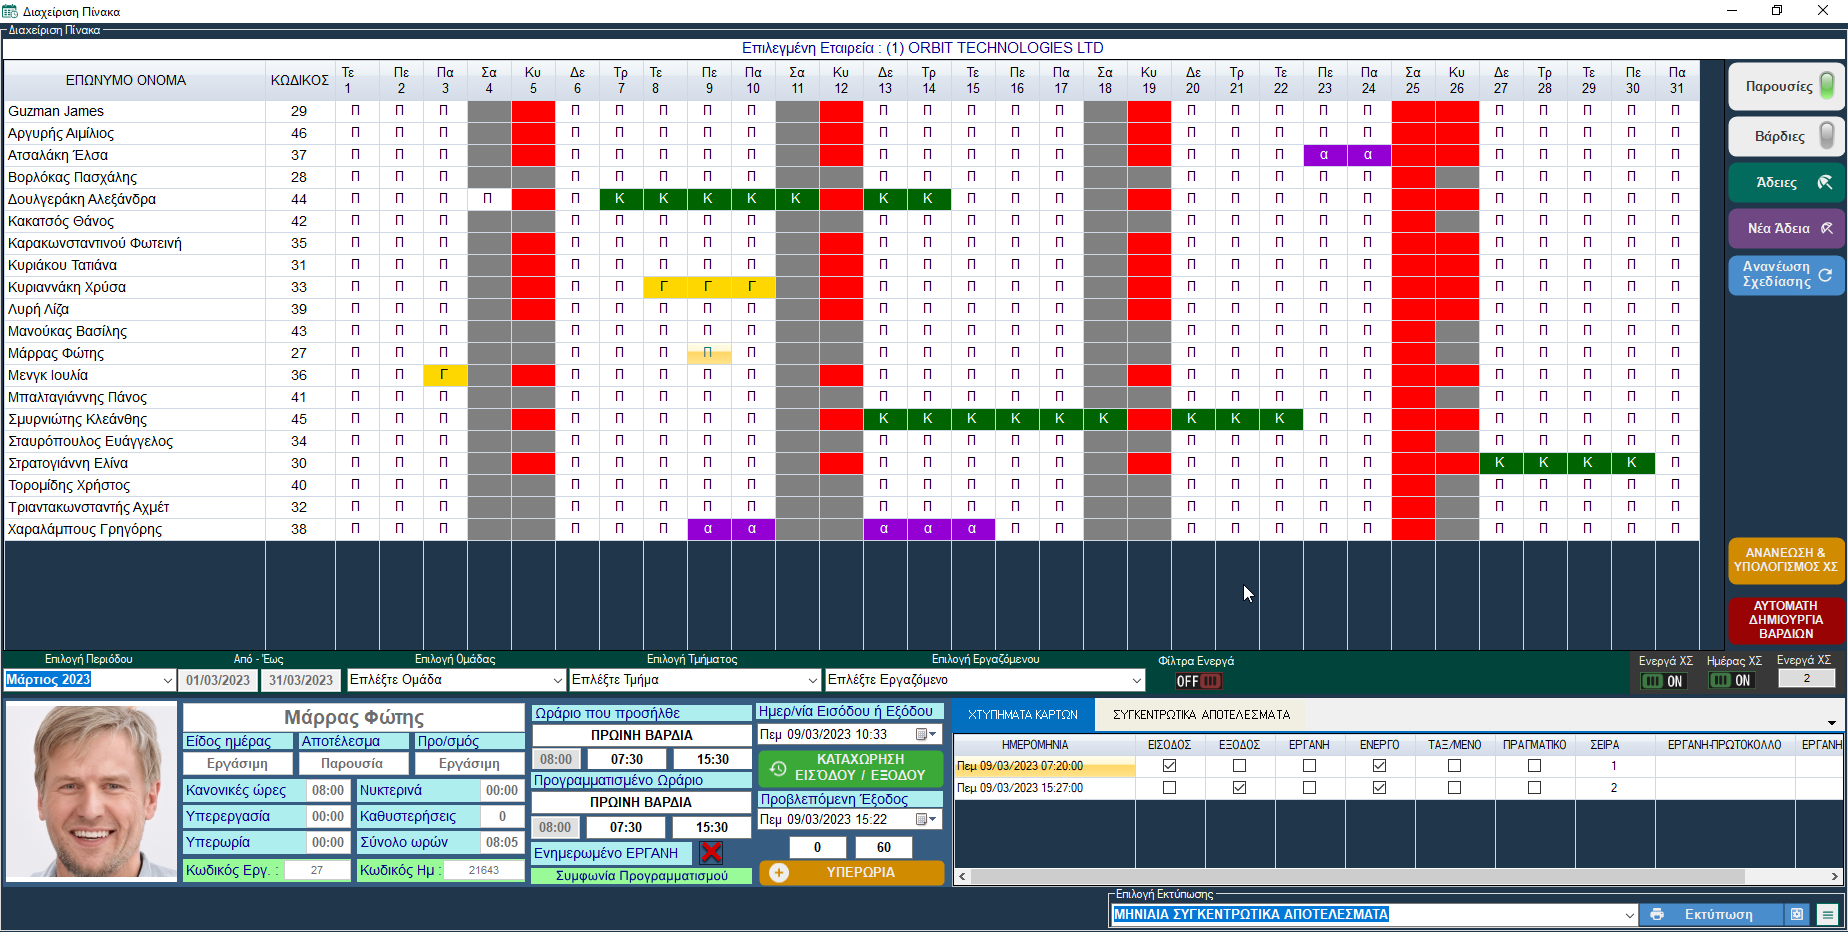Click the Ανανέωση Σχεδίασης refresh icon
The width and height of the screenshot is (1848, 932).
1825,274
